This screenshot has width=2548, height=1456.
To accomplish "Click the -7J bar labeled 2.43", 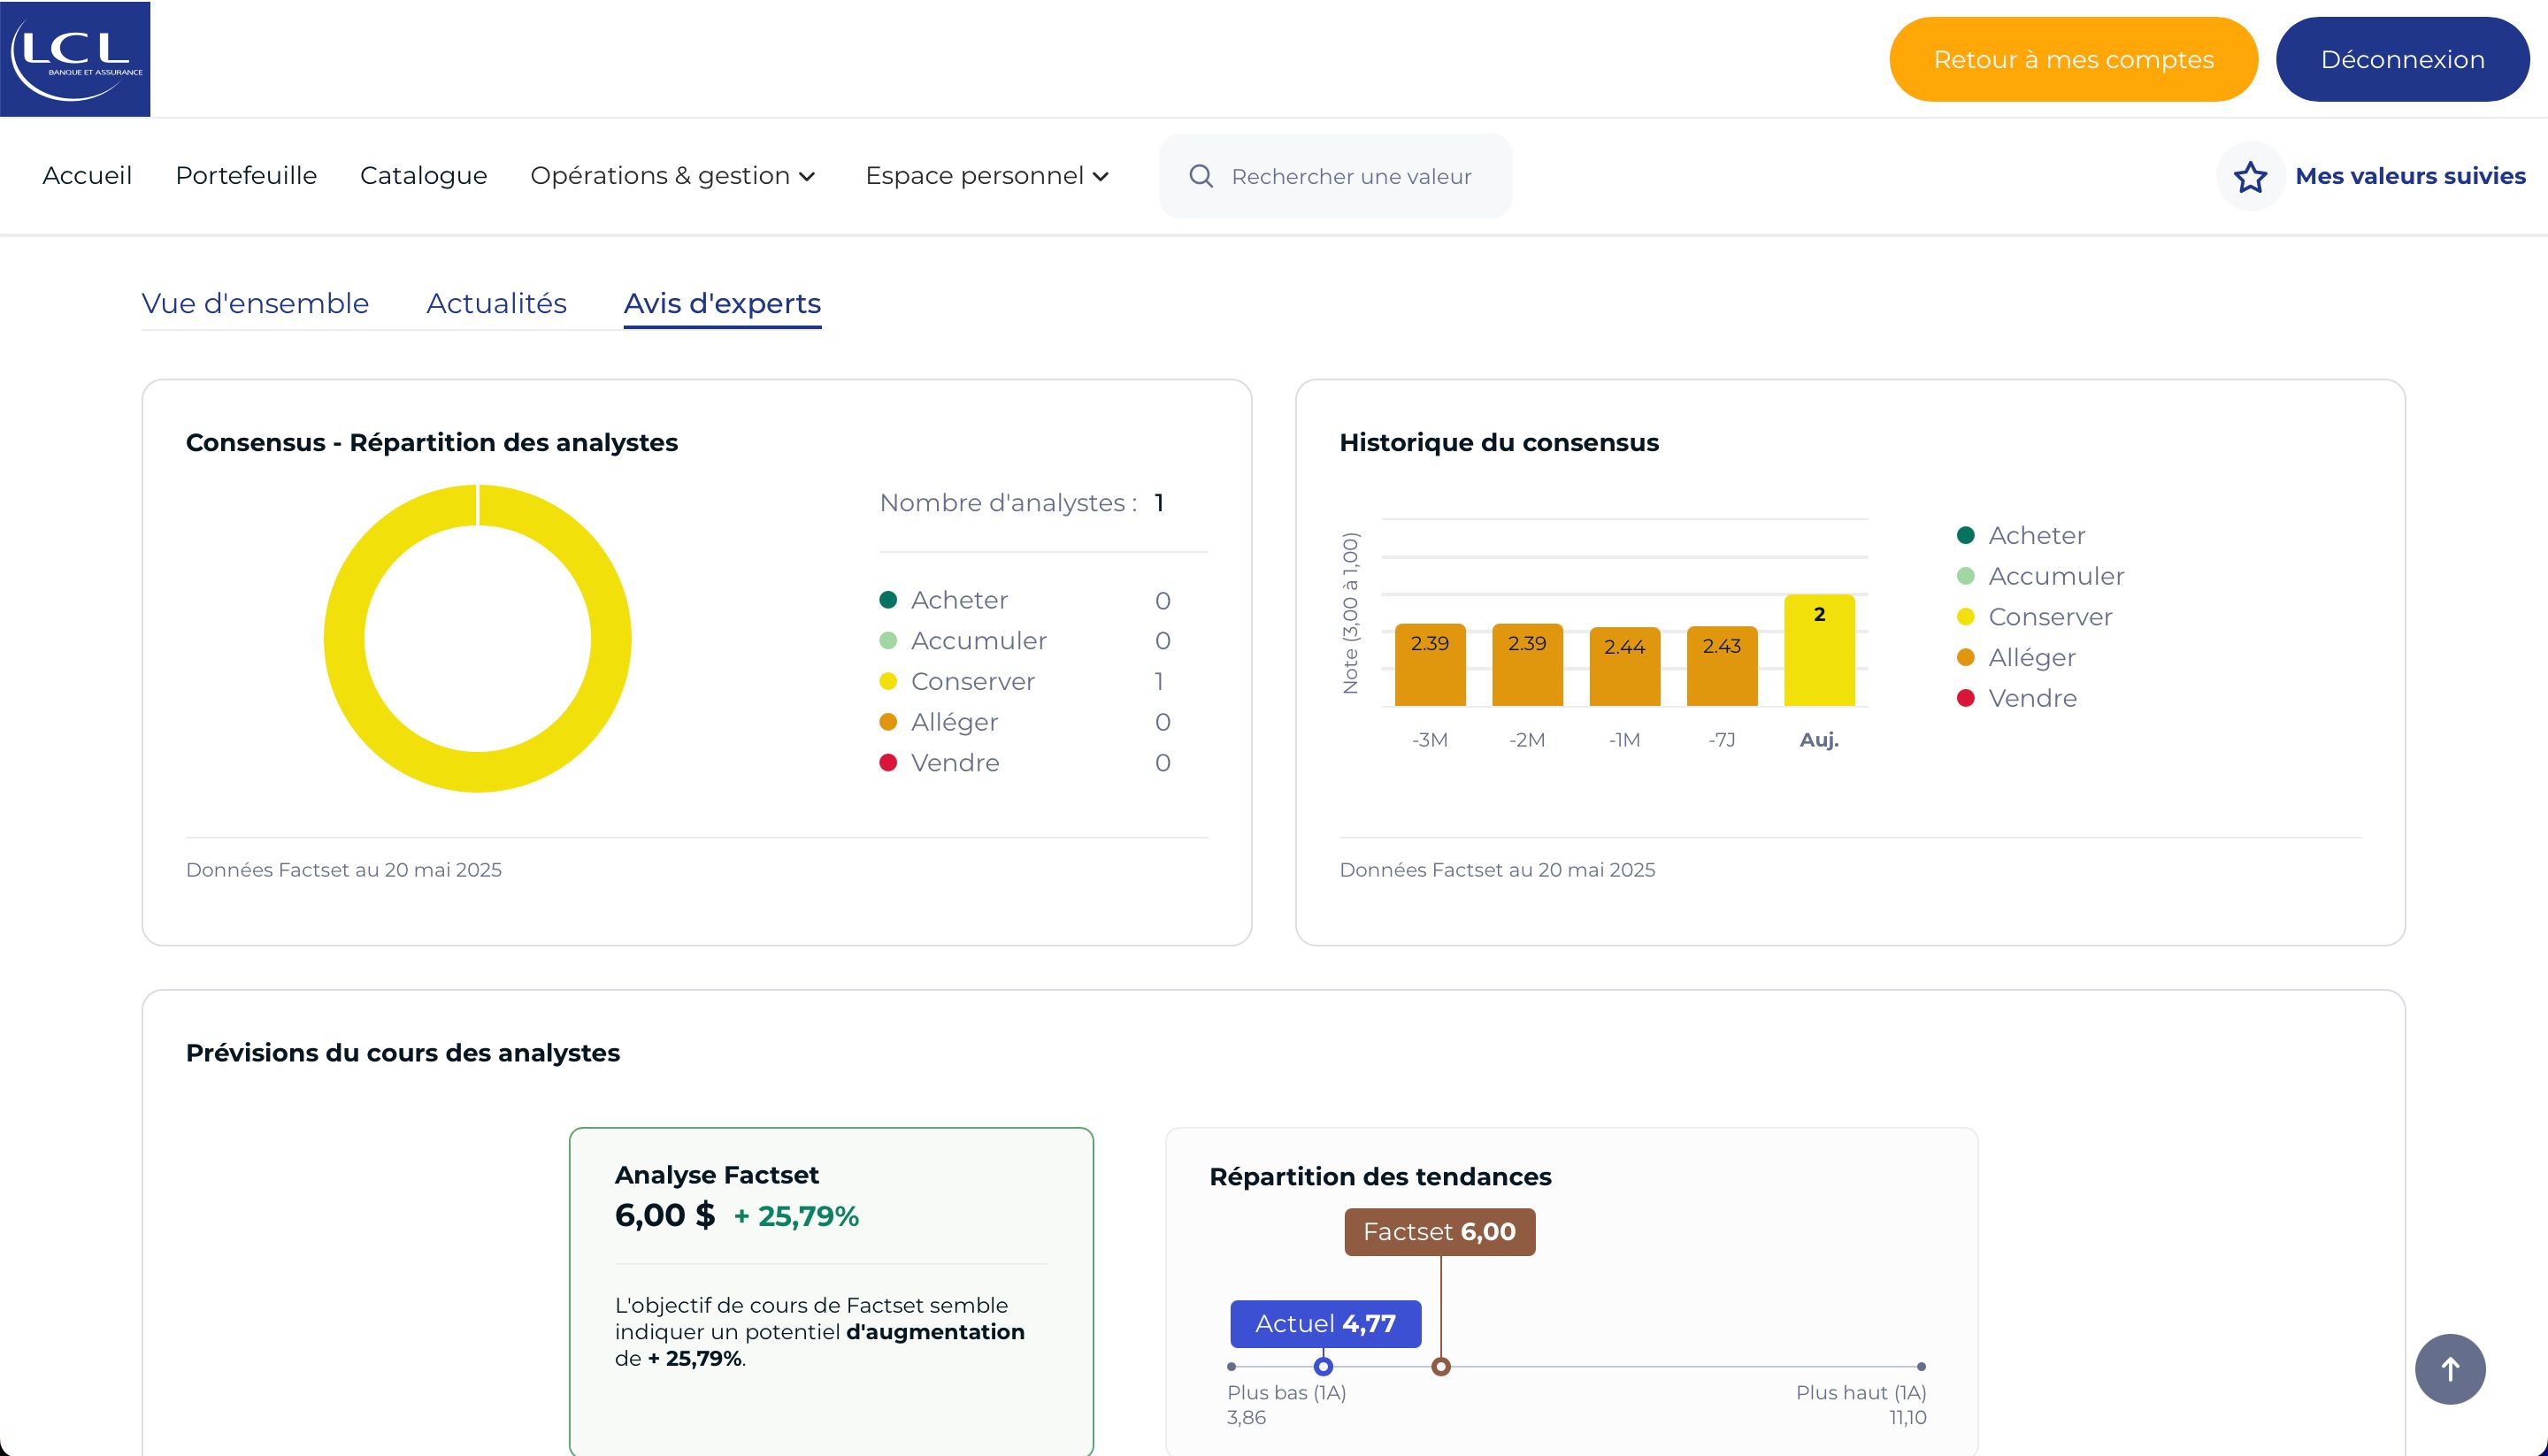I will click(x=1722, y=666).
